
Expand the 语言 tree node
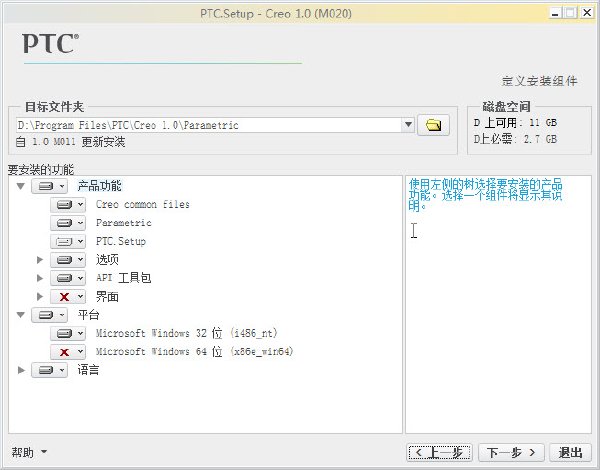[21, 370]
